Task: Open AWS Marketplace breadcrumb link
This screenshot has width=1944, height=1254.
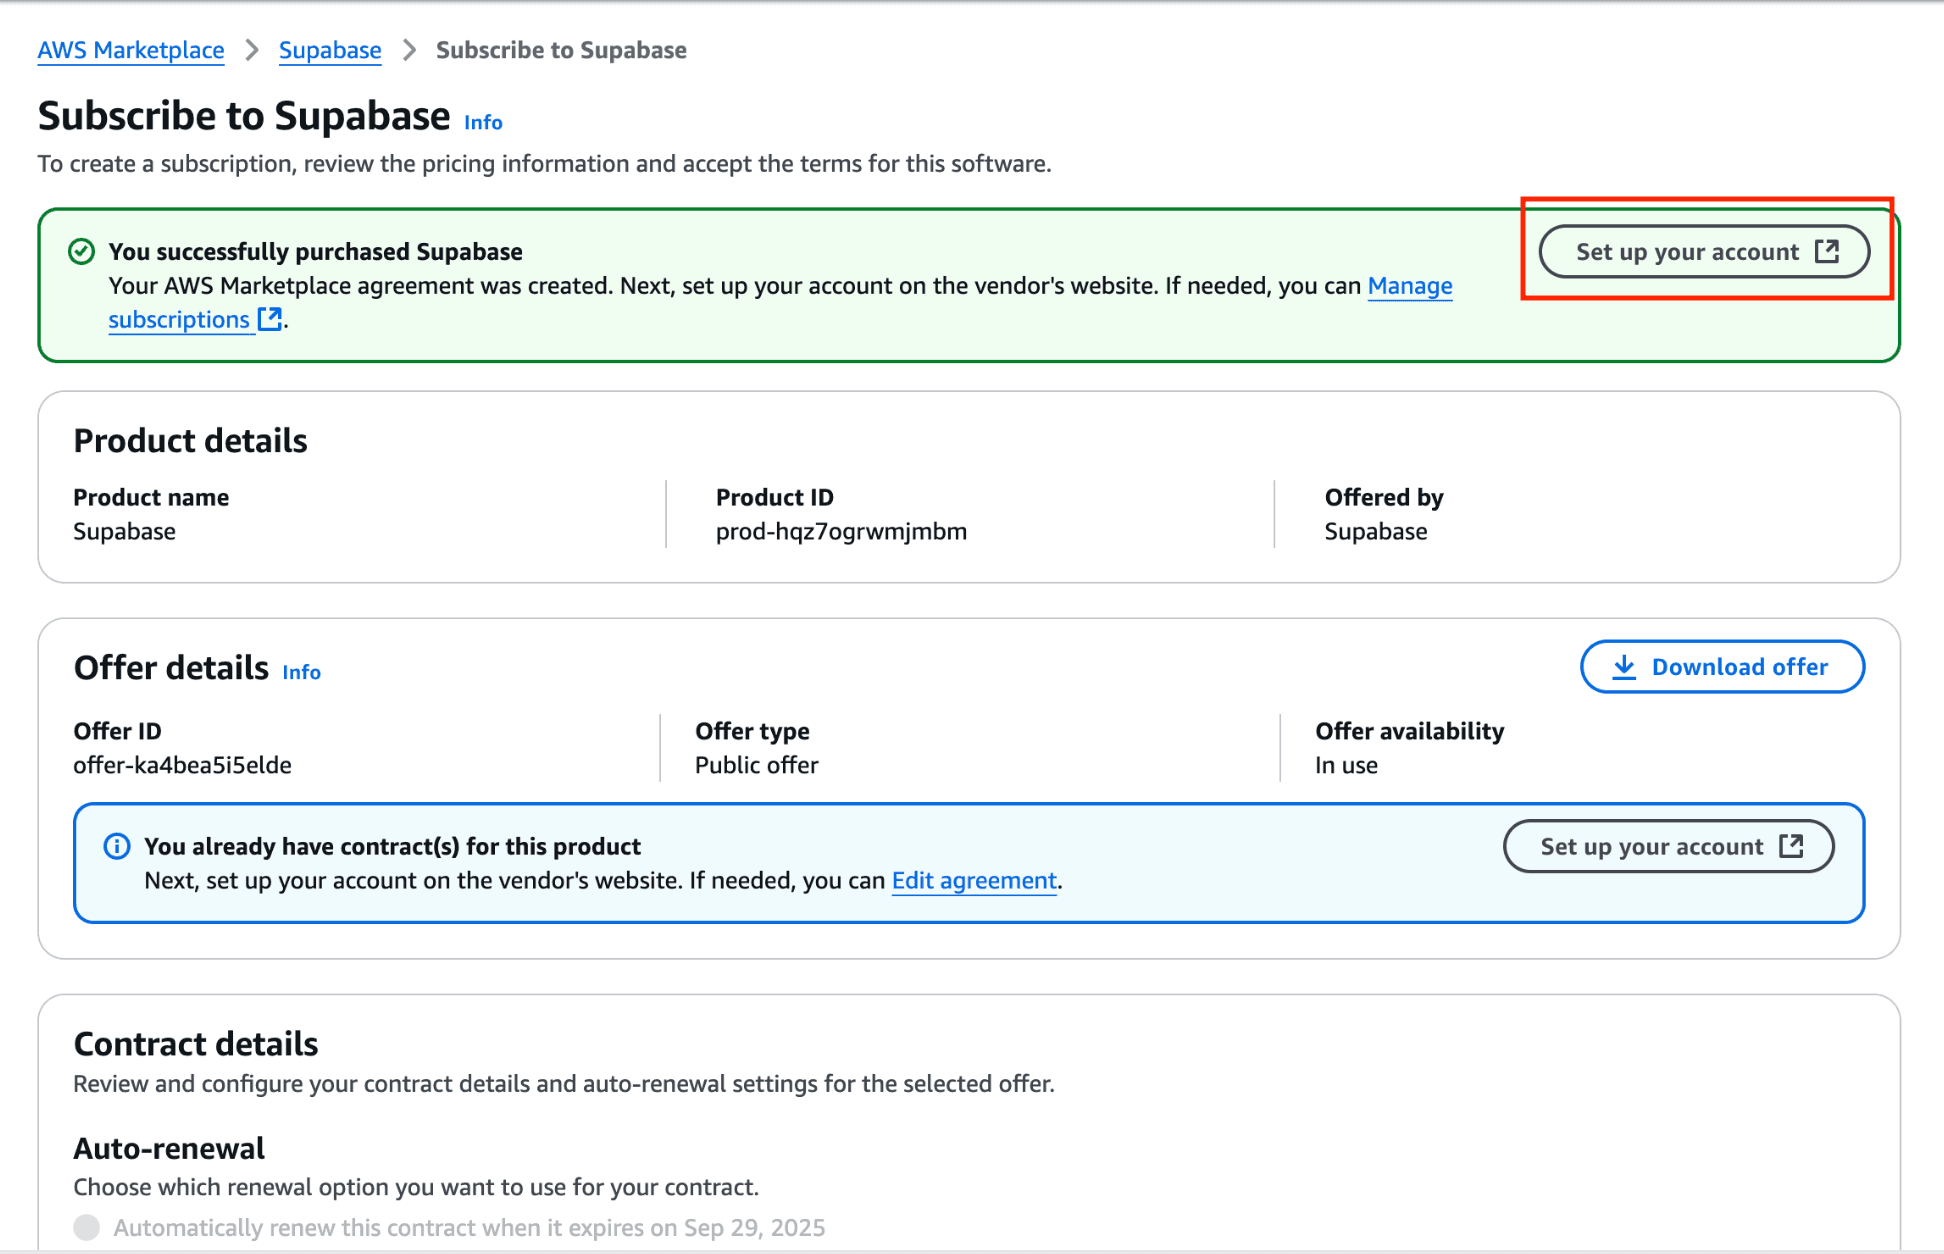Action: coord(131,50)
